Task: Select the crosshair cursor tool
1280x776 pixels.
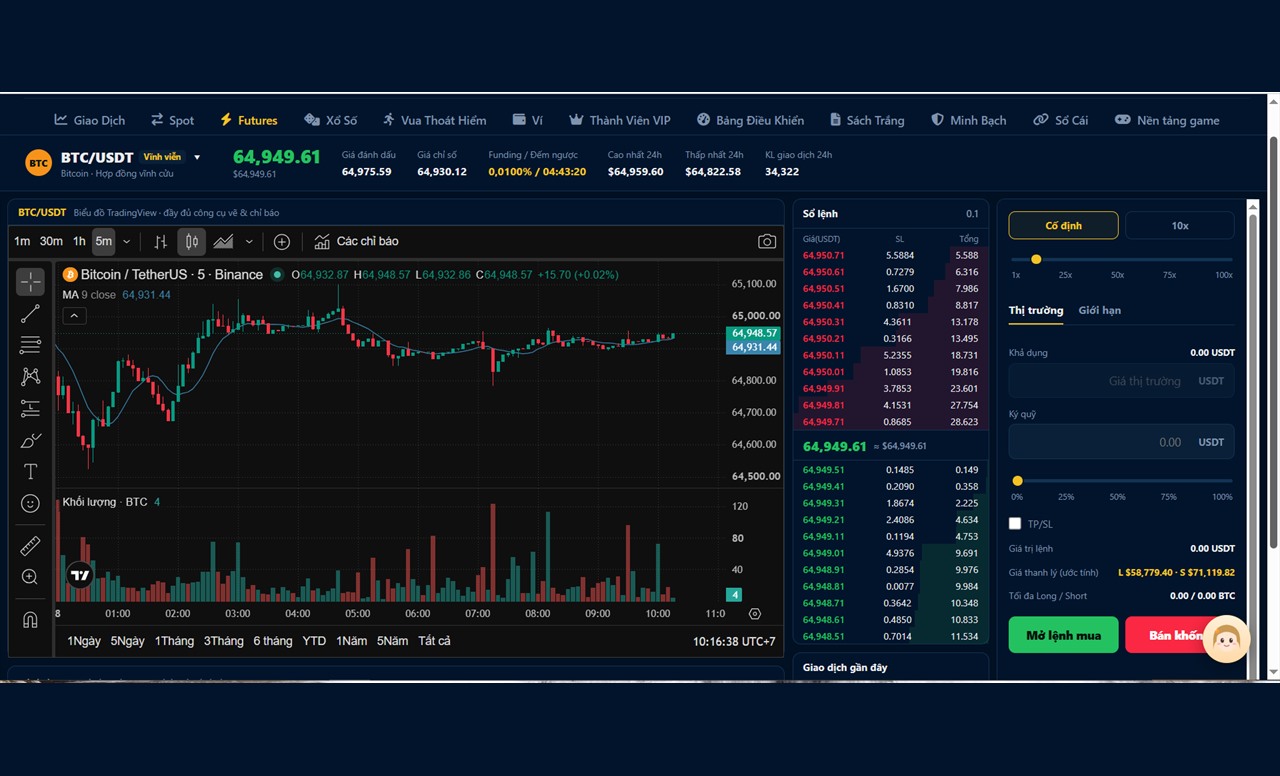Action: [30, 282]
